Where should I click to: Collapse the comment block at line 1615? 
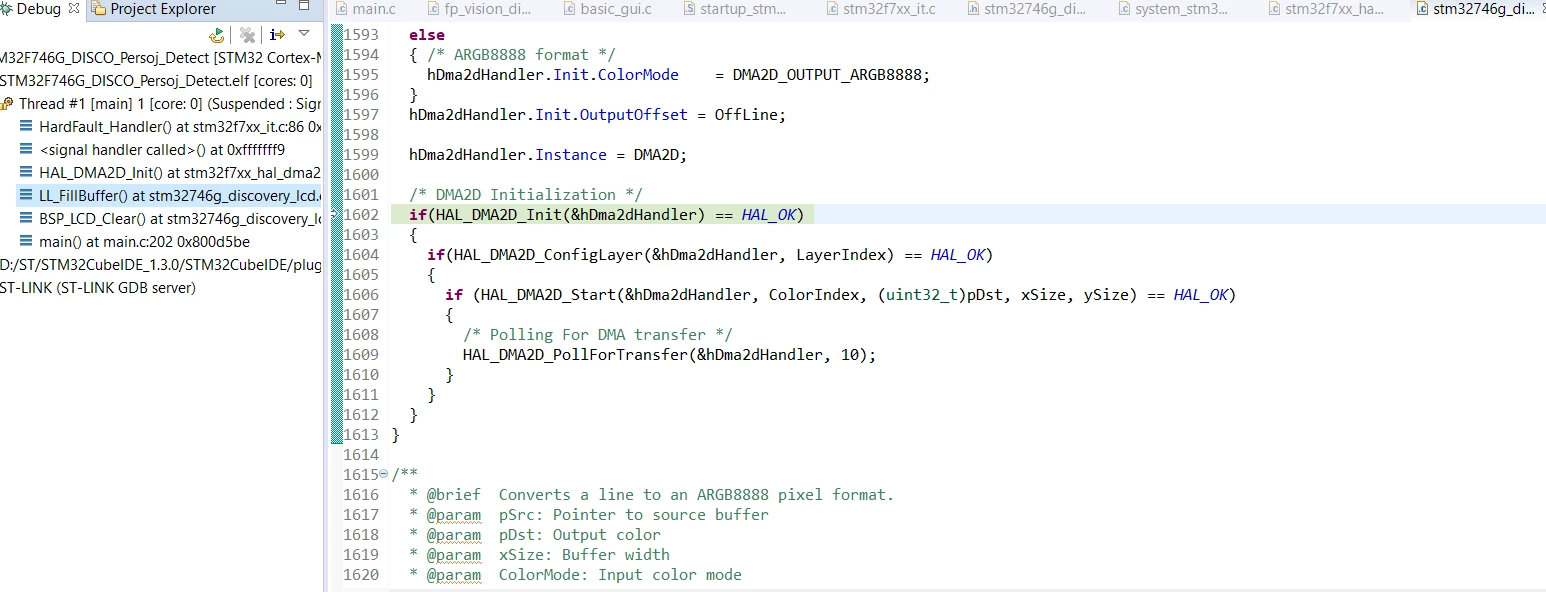click(385, 474)
